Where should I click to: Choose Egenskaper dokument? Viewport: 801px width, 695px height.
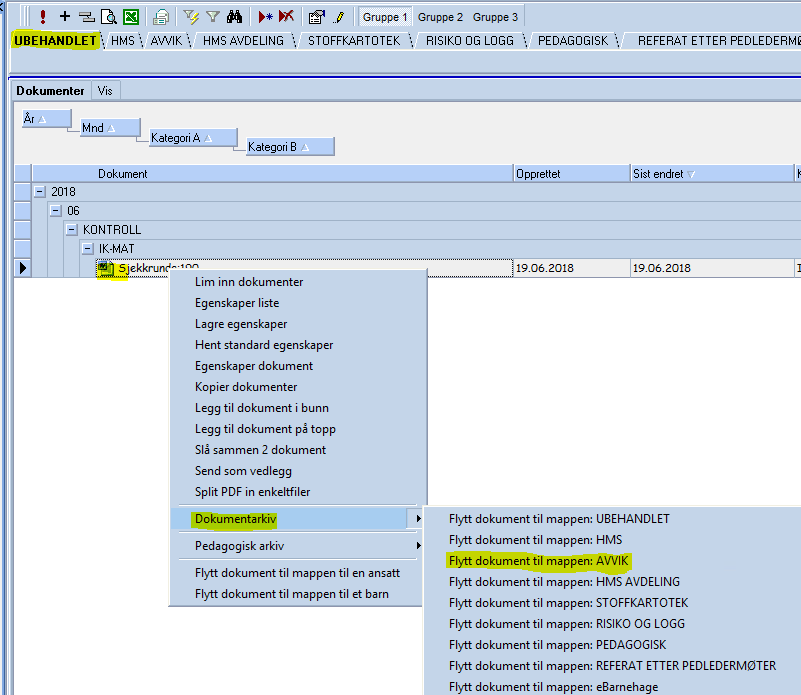pos(298,366)
